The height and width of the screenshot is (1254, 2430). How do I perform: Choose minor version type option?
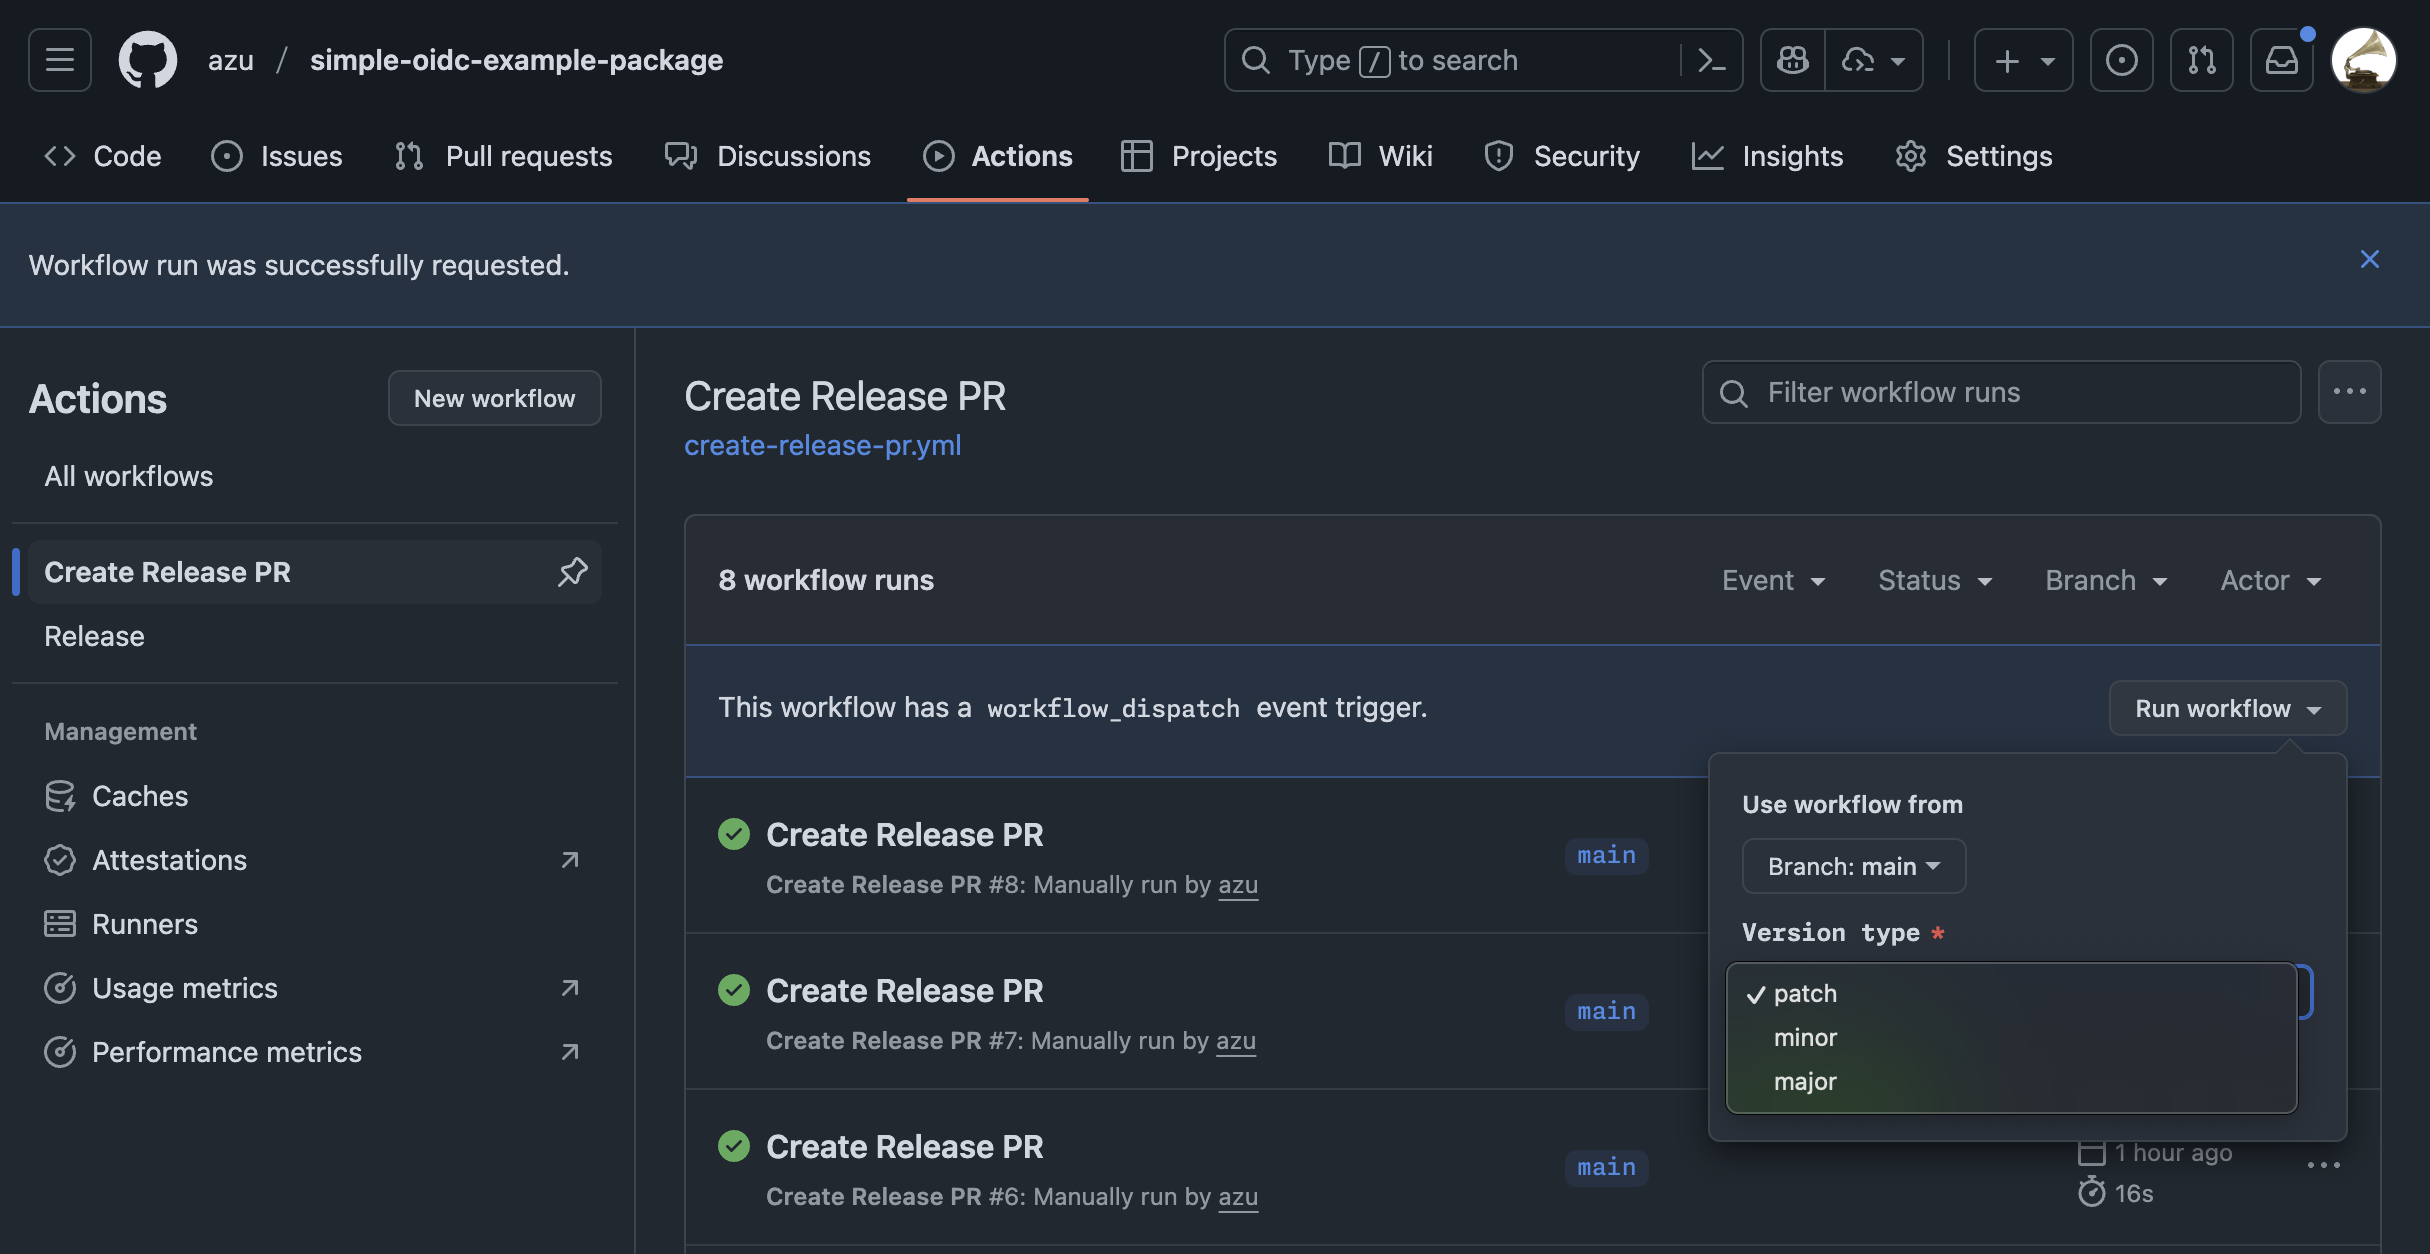pyautogui.click(x=2011, y=1038)
